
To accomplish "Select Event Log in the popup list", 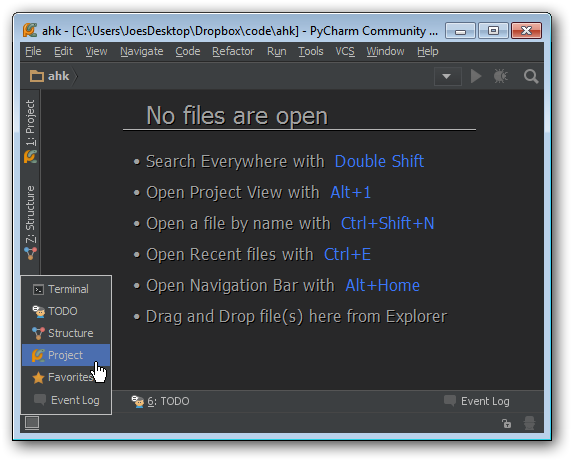I will [66, 400].
